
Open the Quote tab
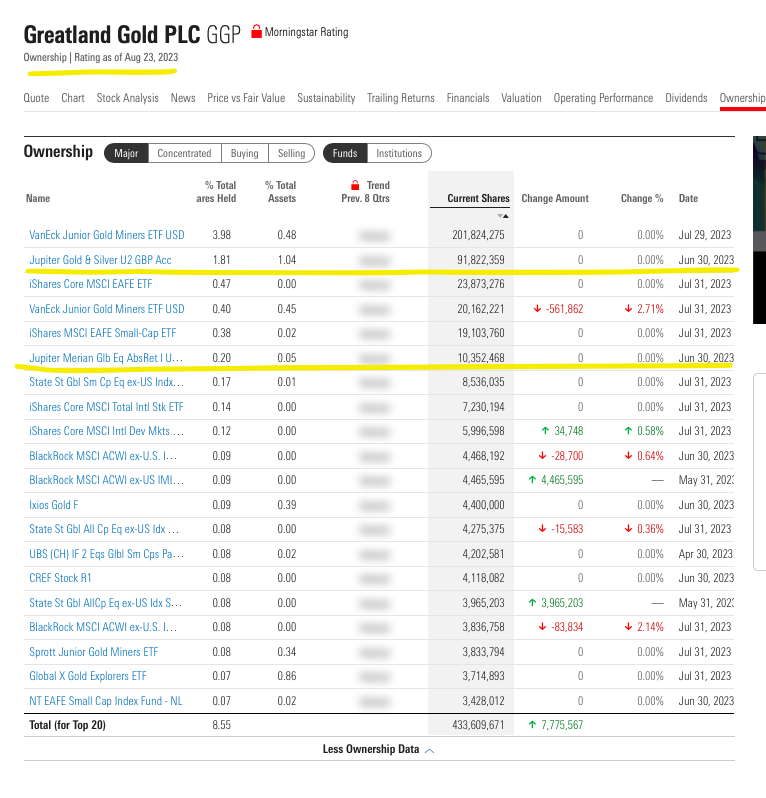point(36,98)
